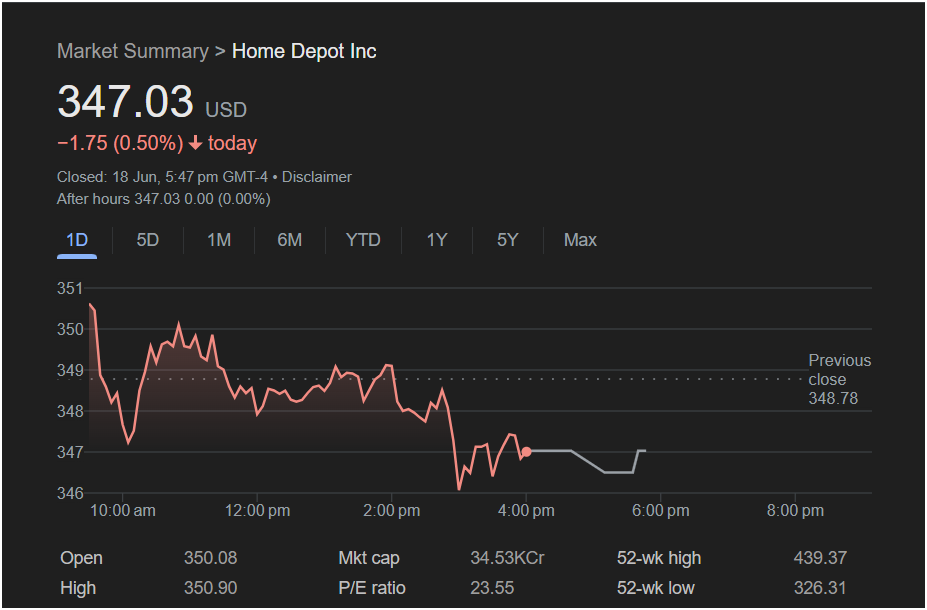
Task: Click the 52-wk high label
Action: (x=659, y=558)
